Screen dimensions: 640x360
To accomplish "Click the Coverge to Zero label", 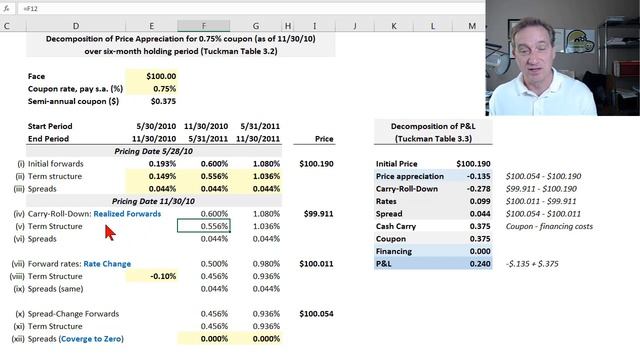I will 91,339.
